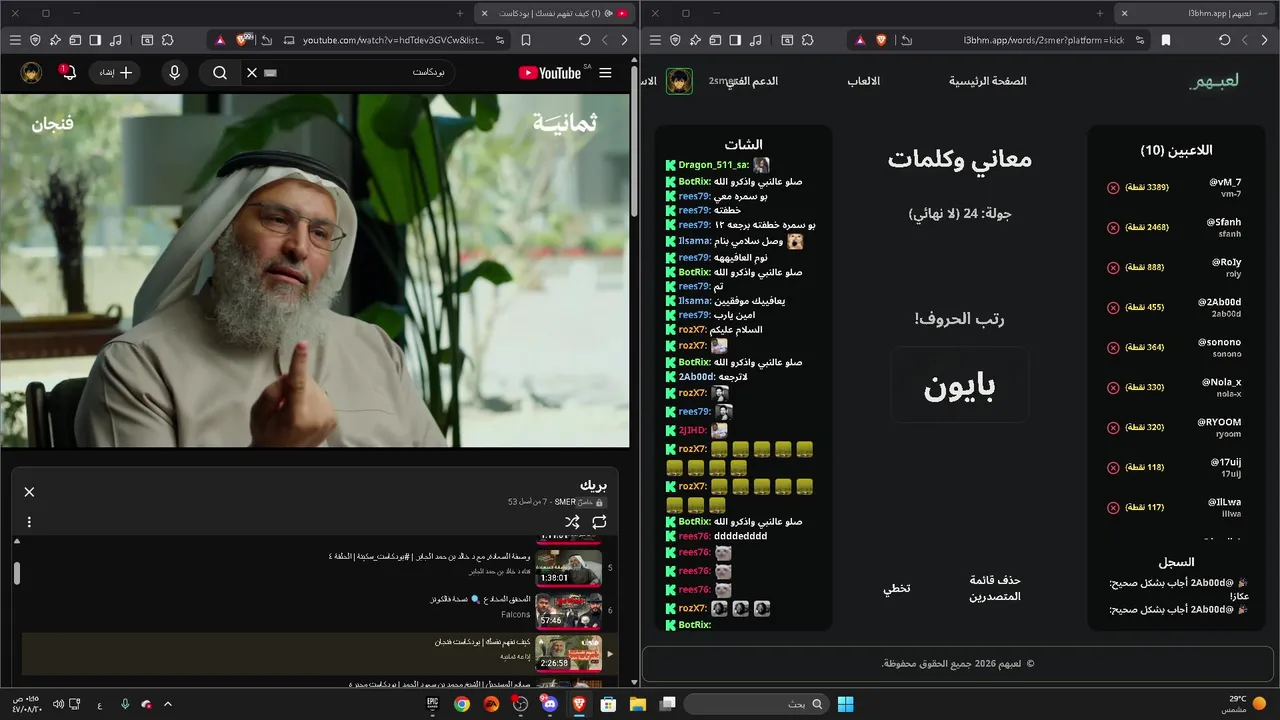The width and height of the screenshot is (1280, 720).
Task: Click bookmark icon in the l3bhm window
Action: point(1166,40)
